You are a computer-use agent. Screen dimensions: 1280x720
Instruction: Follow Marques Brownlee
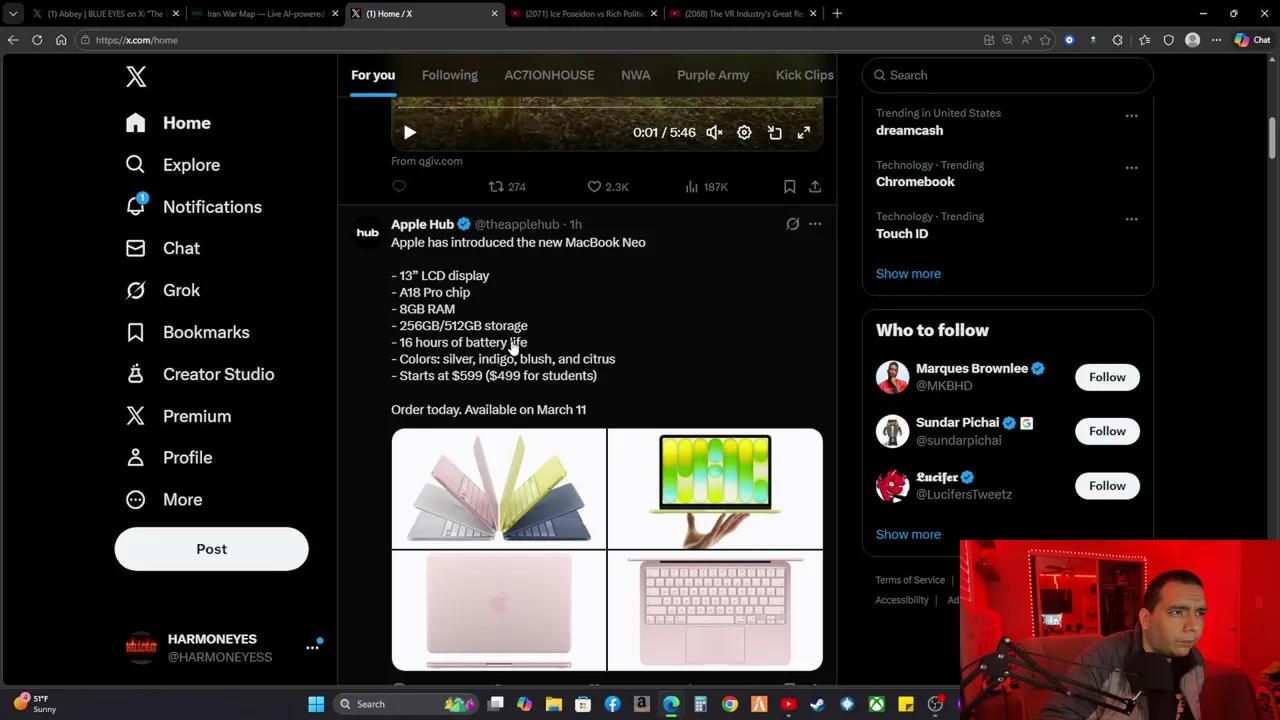(x=1107, y=377)
